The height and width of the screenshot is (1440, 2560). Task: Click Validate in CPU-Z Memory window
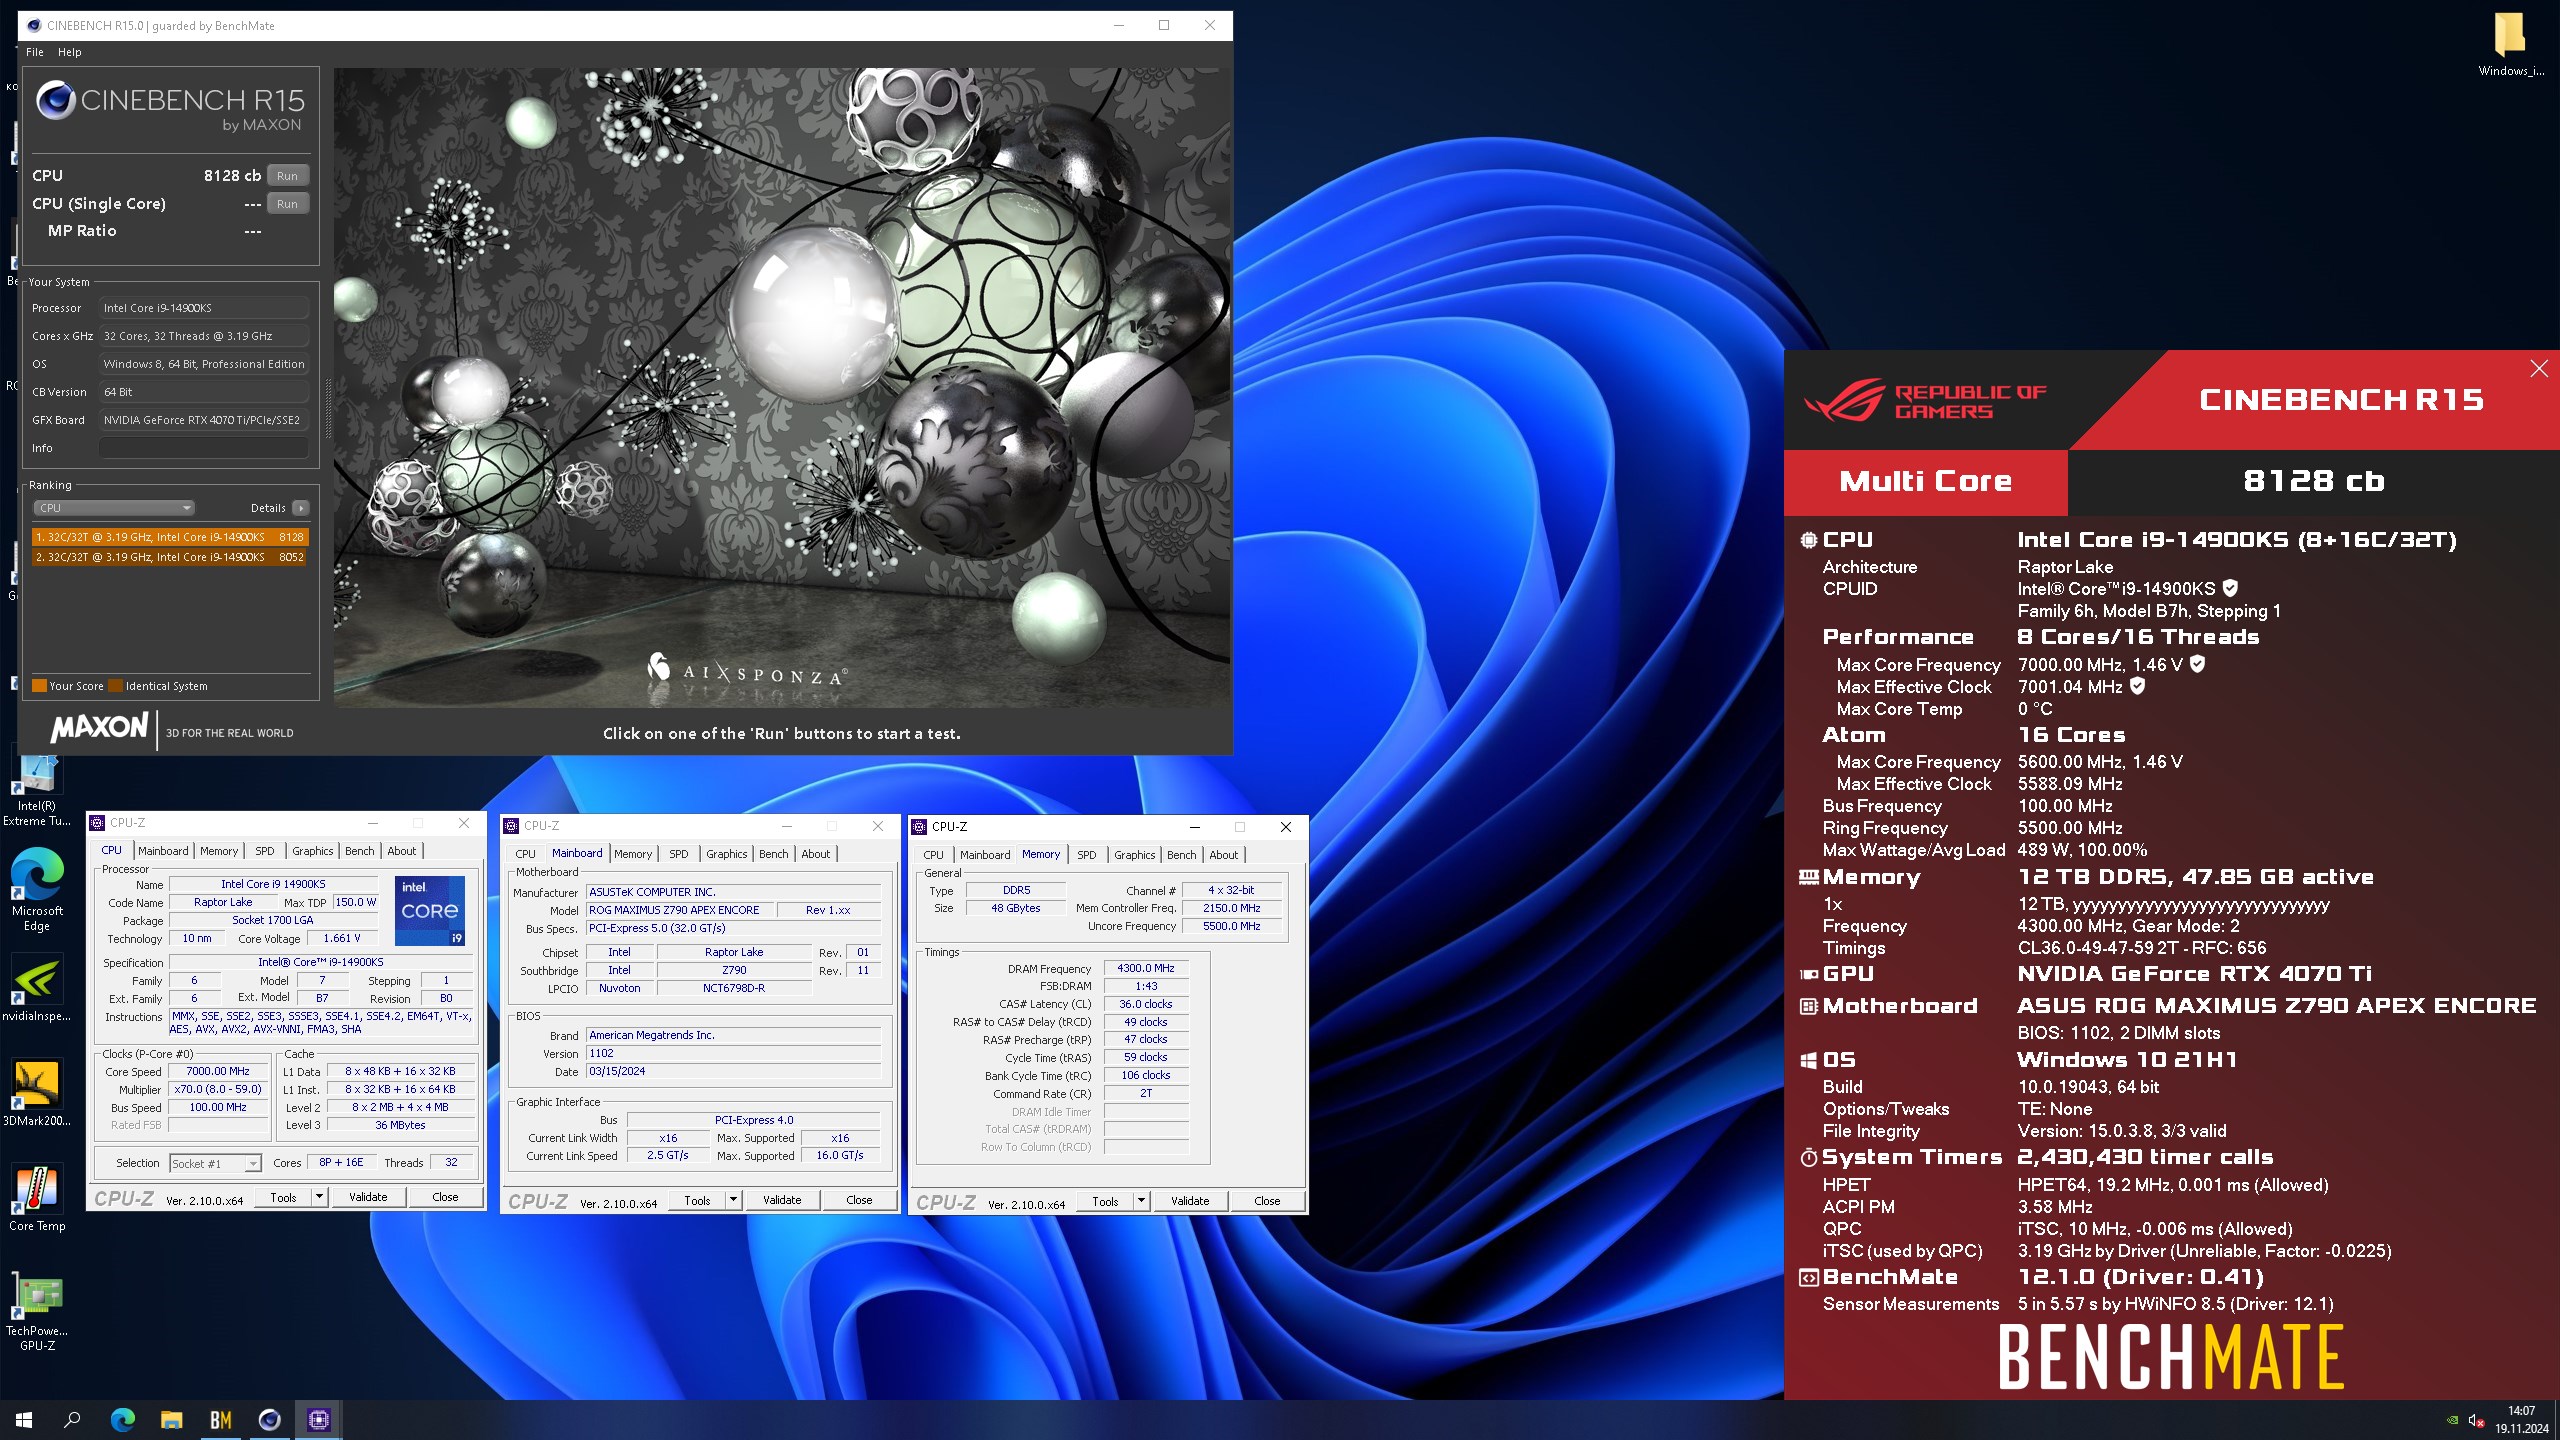point(1190,1201)
